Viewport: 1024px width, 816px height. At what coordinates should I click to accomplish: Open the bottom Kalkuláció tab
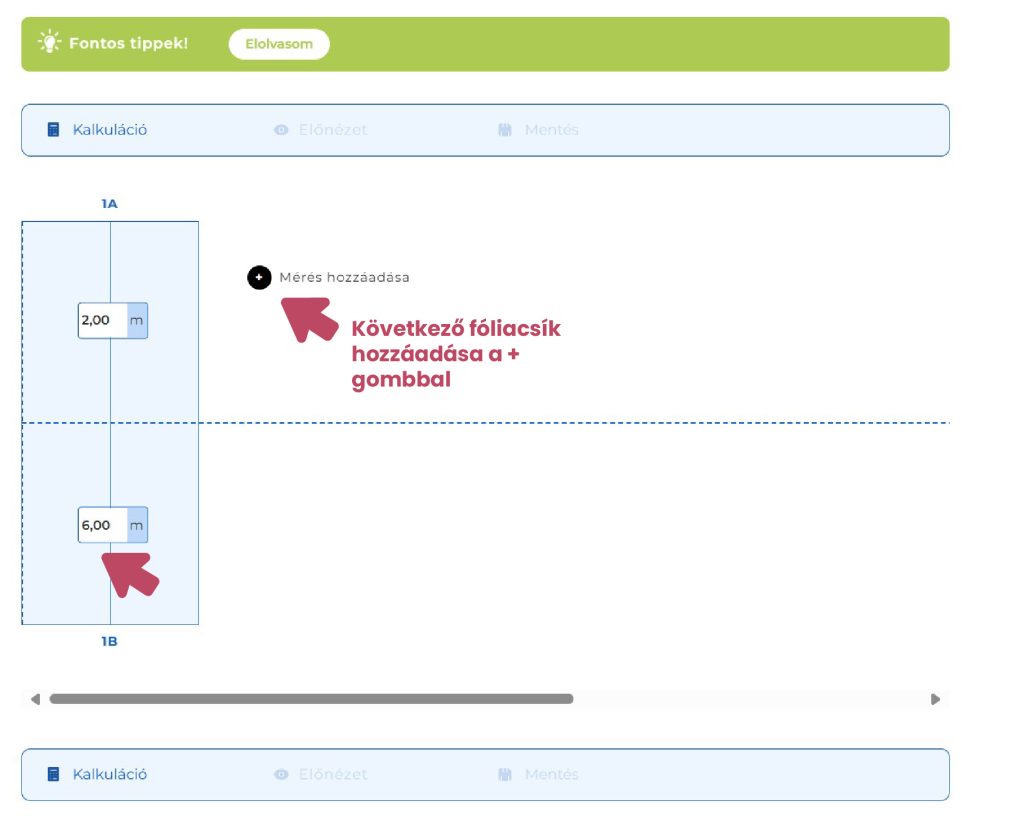pos(109,774)
